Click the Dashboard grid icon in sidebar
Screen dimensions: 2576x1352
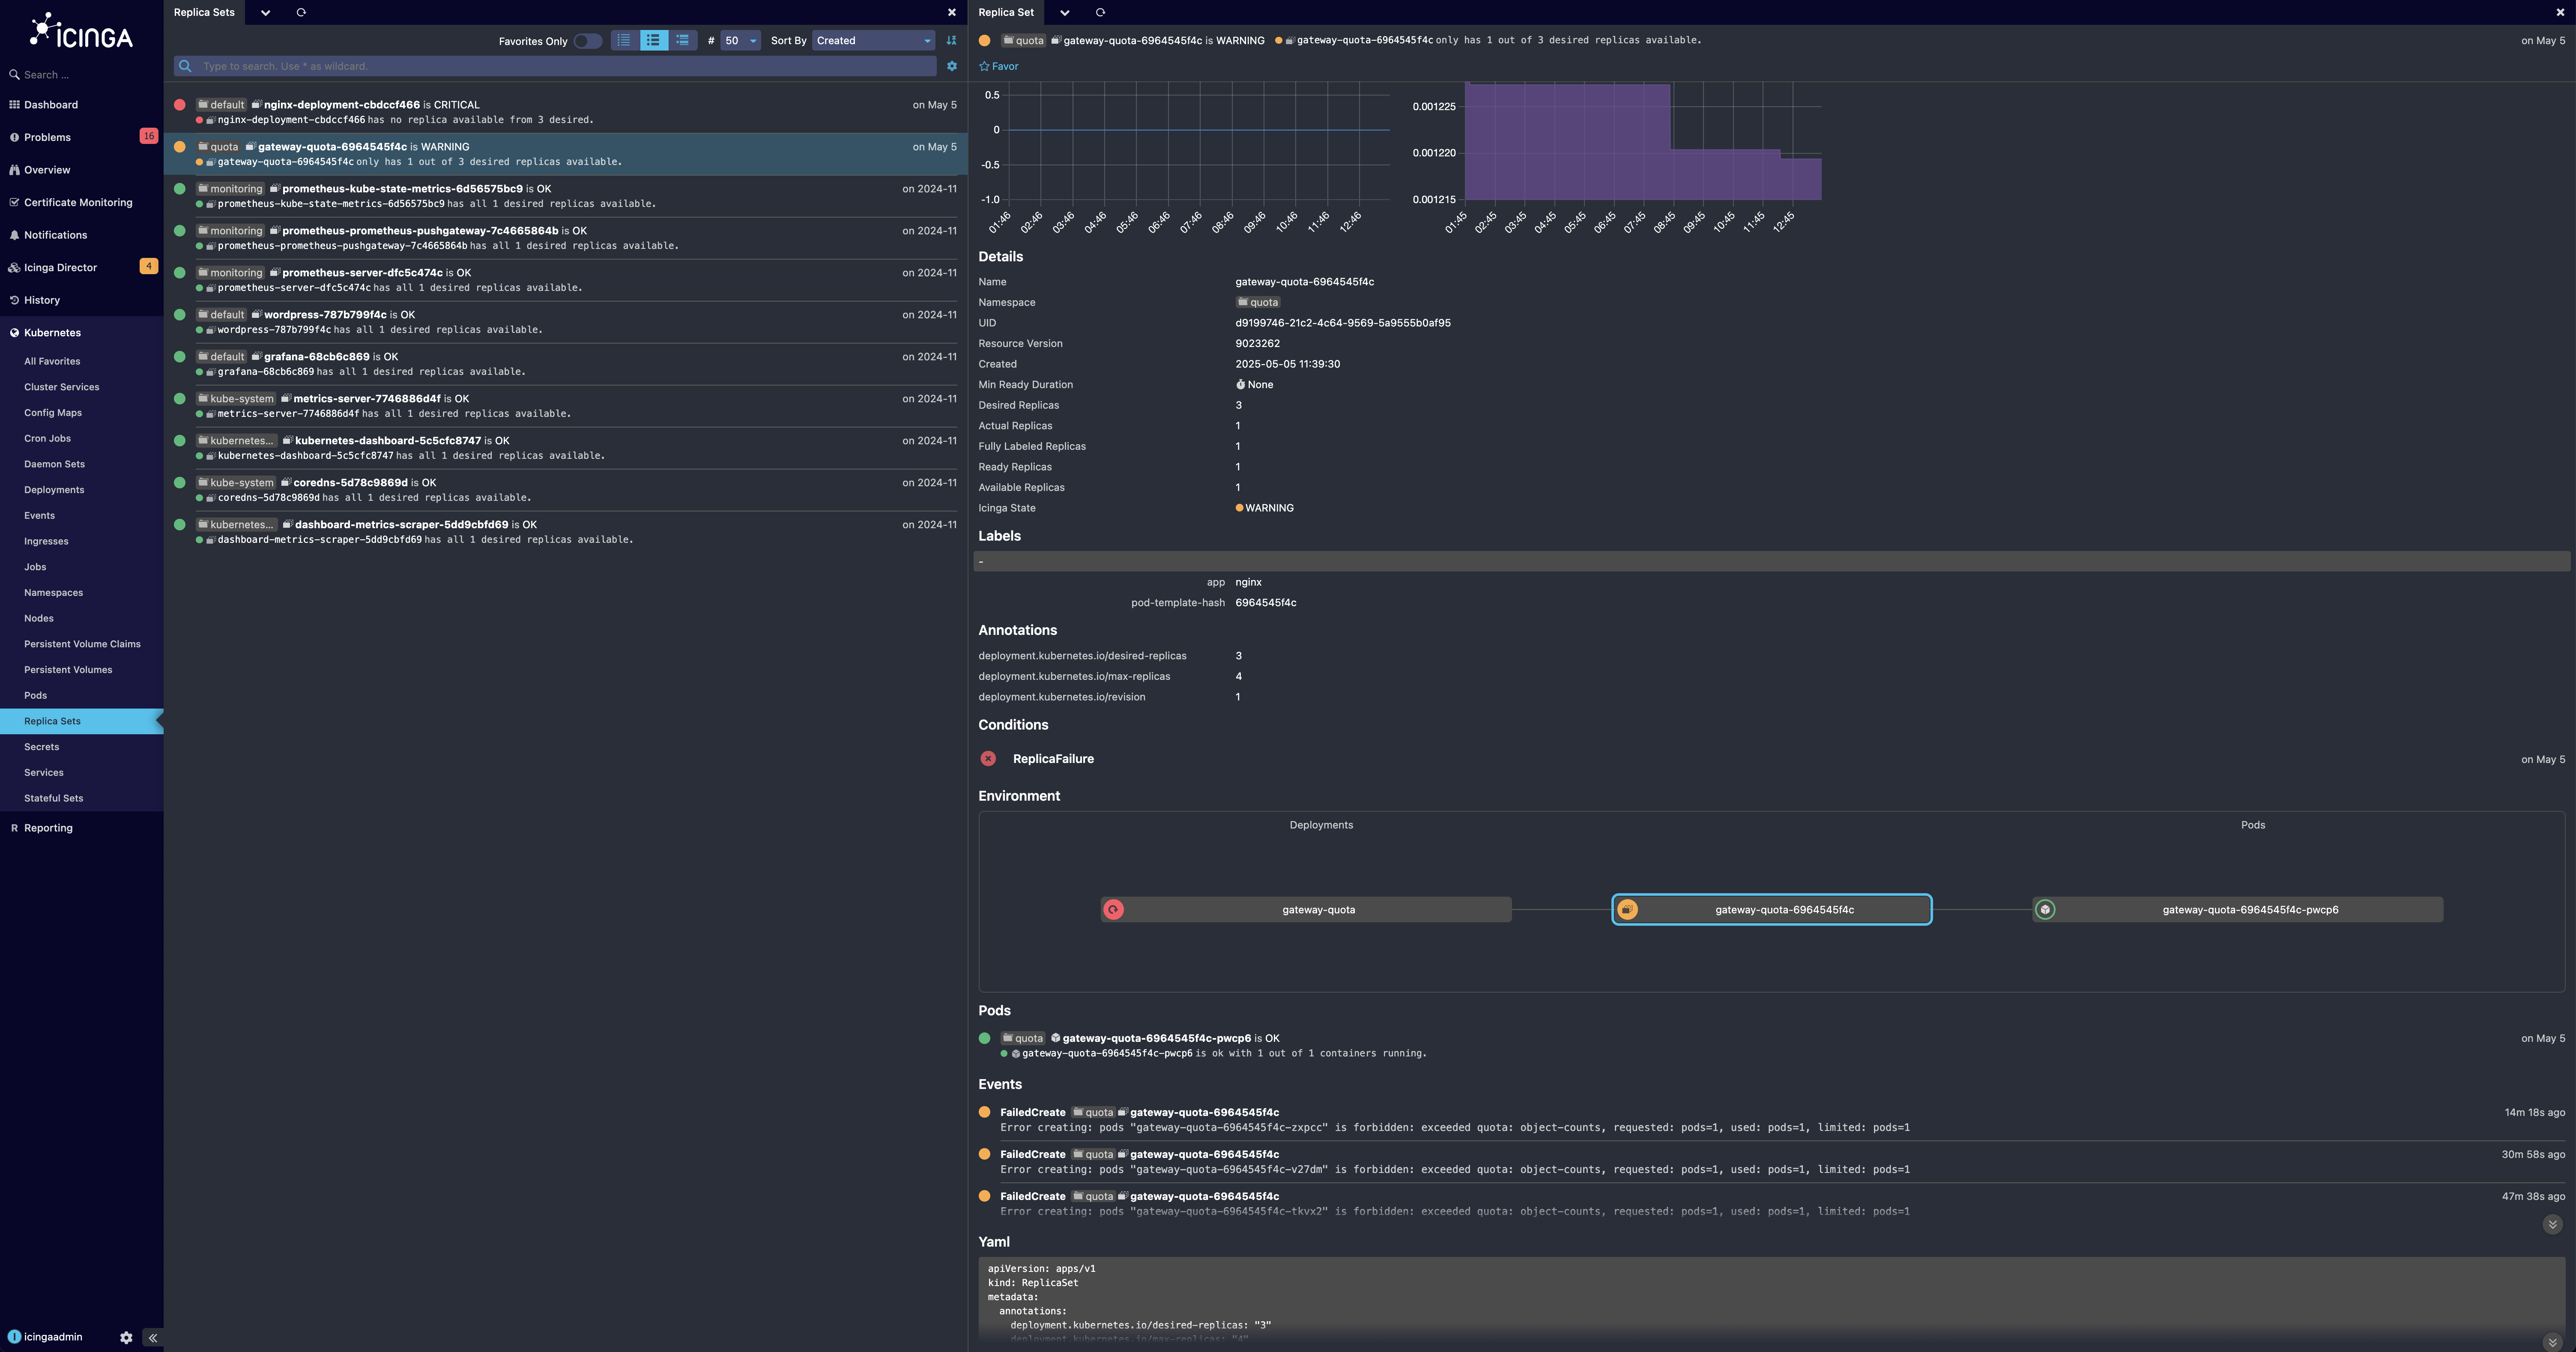coord(14,104)
